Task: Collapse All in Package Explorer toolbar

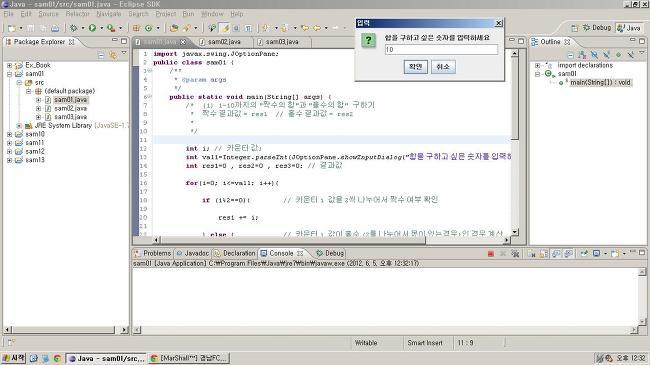Action: (101, 55)
